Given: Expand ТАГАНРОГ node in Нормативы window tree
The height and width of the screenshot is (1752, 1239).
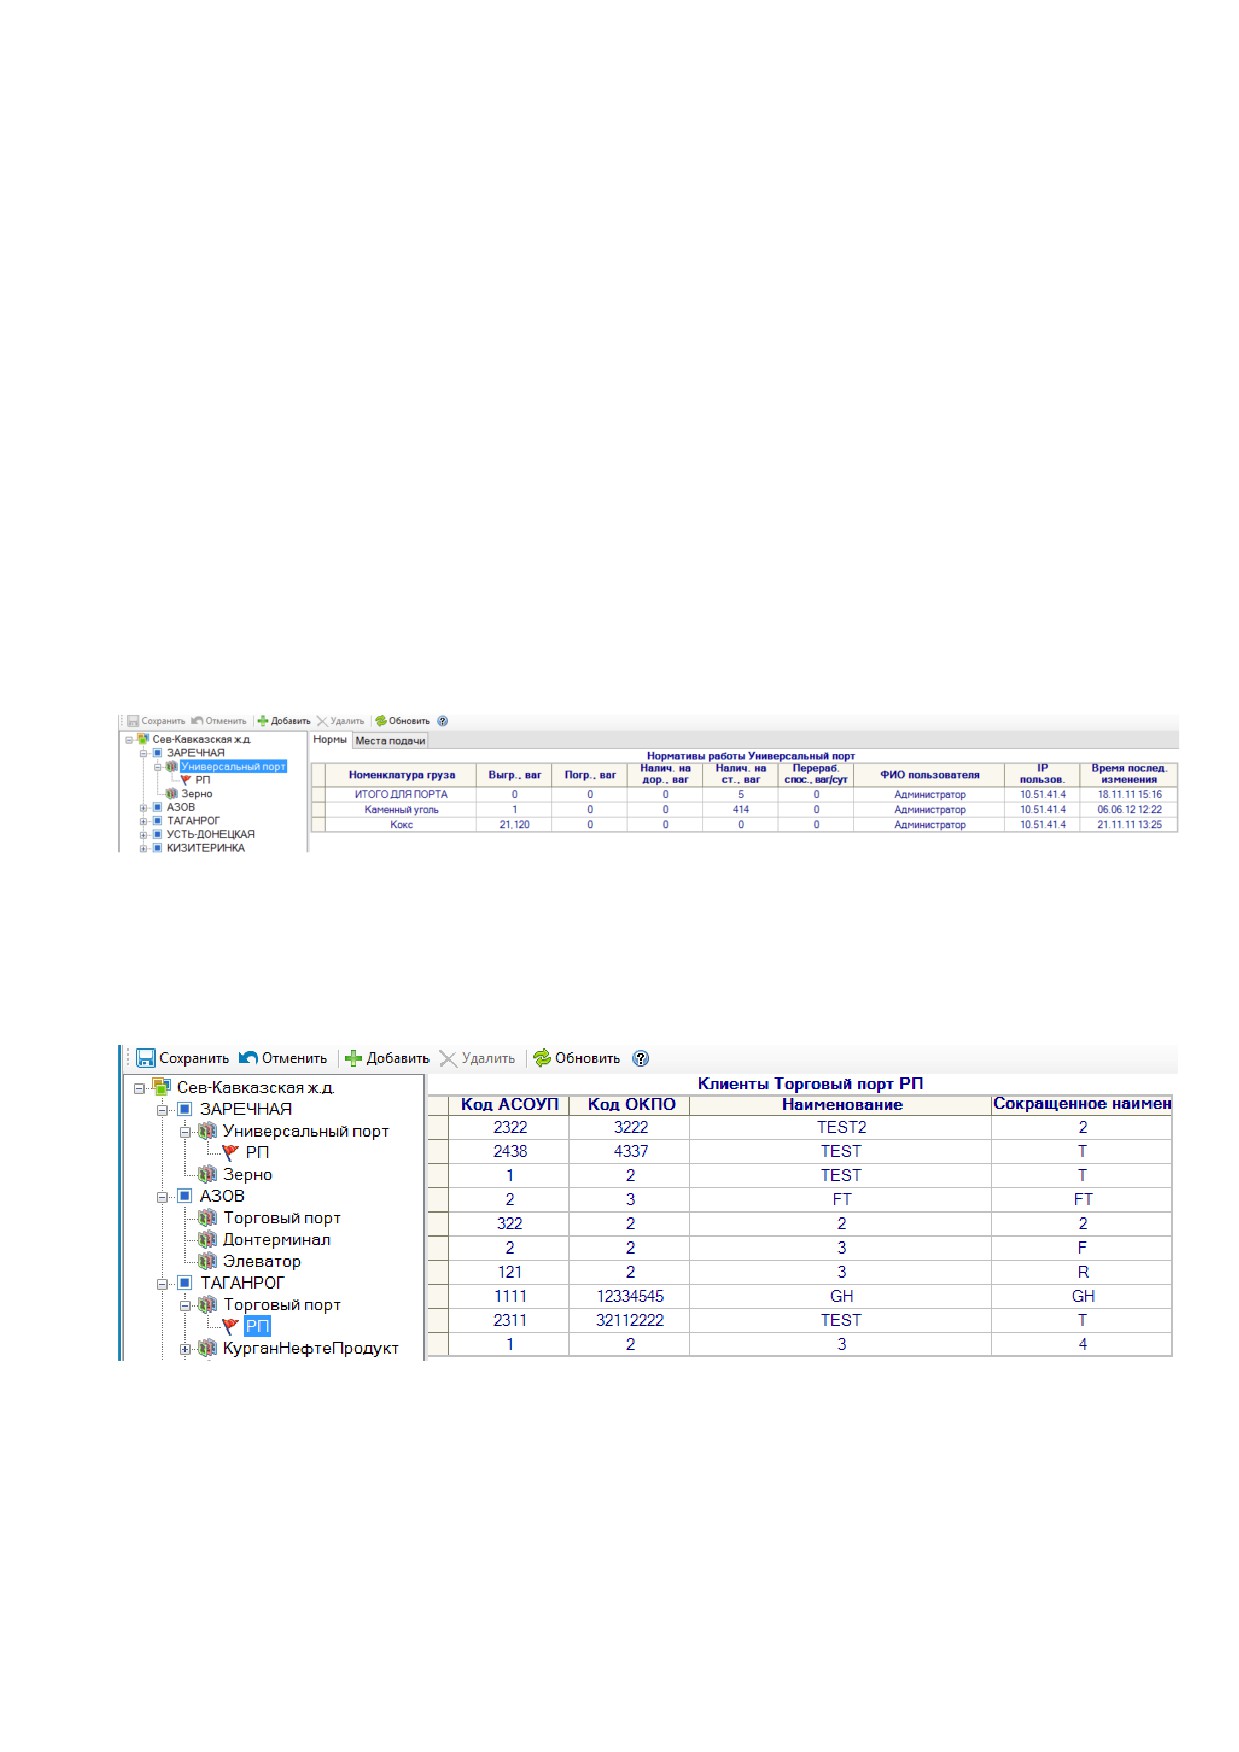Looking at the screenshot, I should pos(143,821).
